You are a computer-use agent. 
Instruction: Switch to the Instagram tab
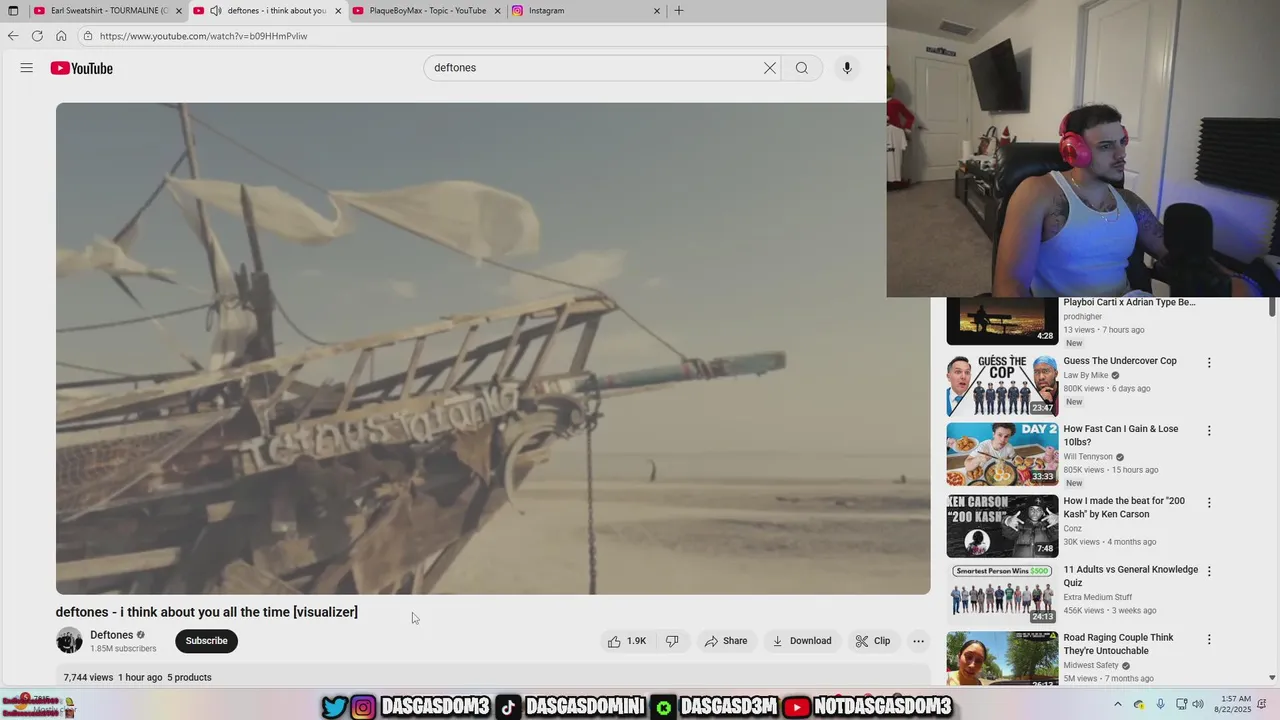(x=586, y=11)
